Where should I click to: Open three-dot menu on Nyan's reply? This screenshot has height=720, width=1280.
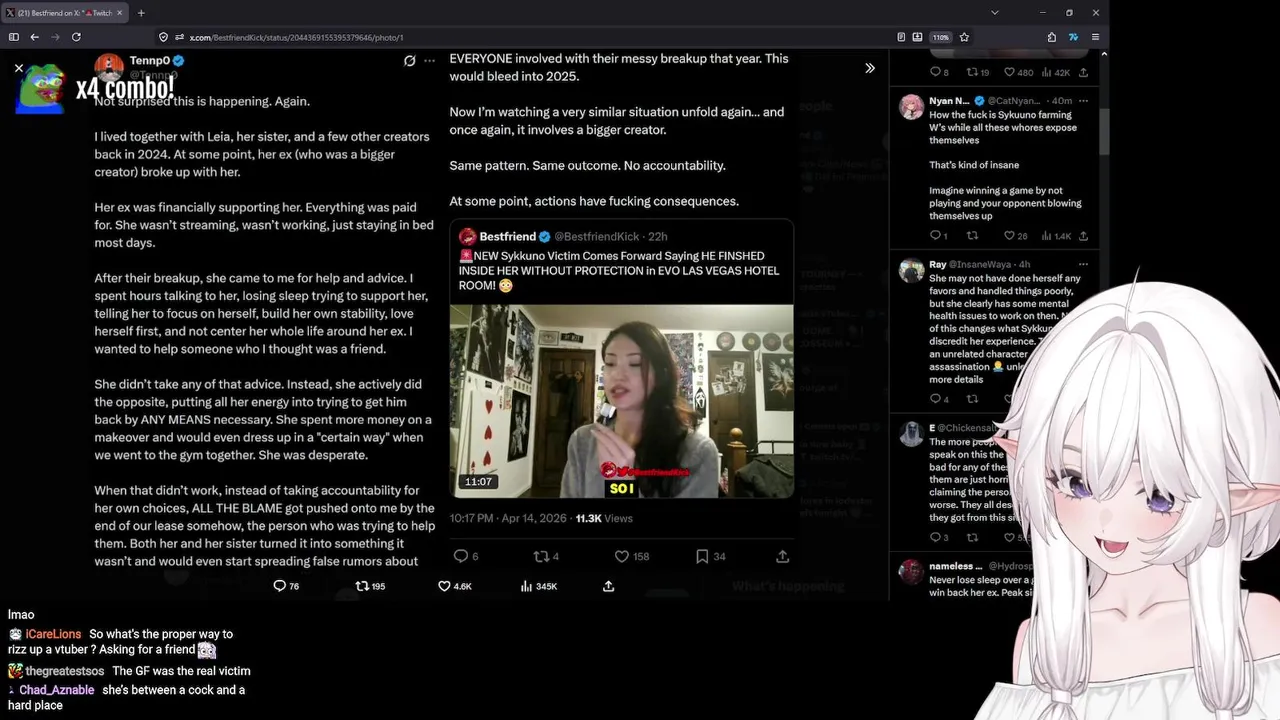click(1083, 100)
